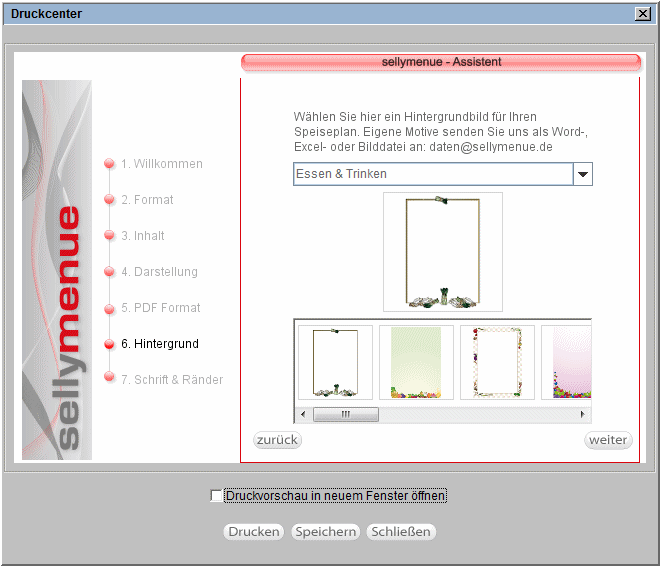Click the daten@sellymenue.de instruction text
This screenshot has height=566, width=660.
pos(491,147)
